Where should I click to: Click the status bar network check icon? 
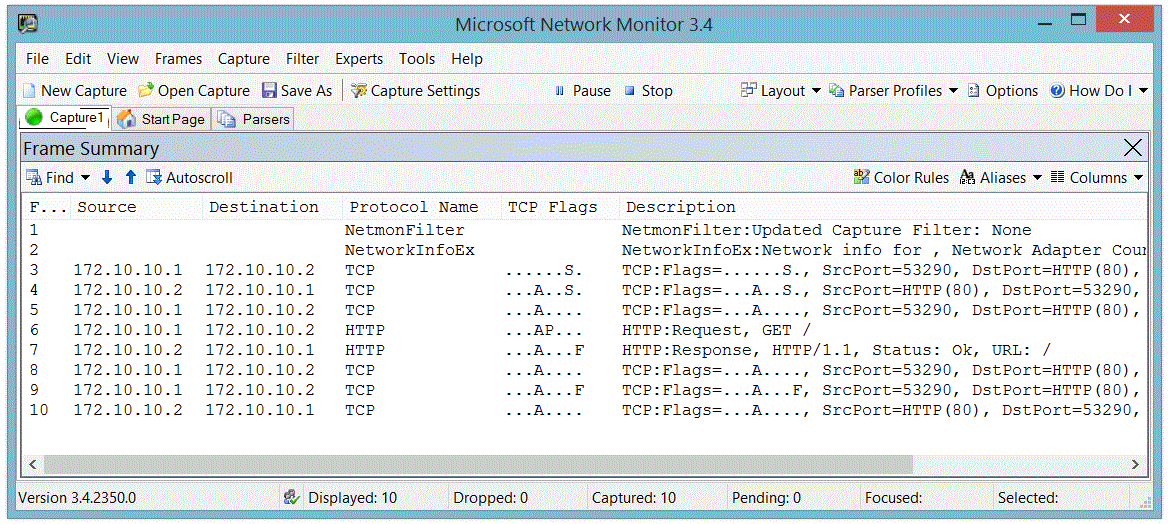(291, 497)
